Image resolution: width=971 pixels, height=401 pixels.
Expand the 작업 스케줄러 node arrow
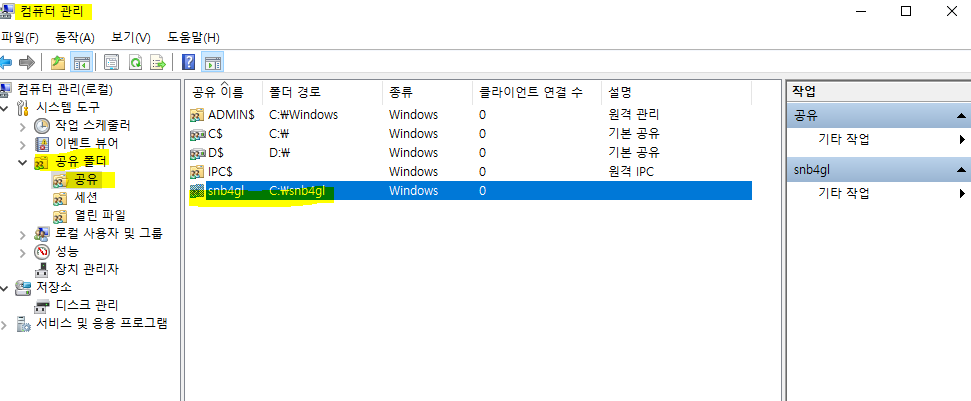23,126
